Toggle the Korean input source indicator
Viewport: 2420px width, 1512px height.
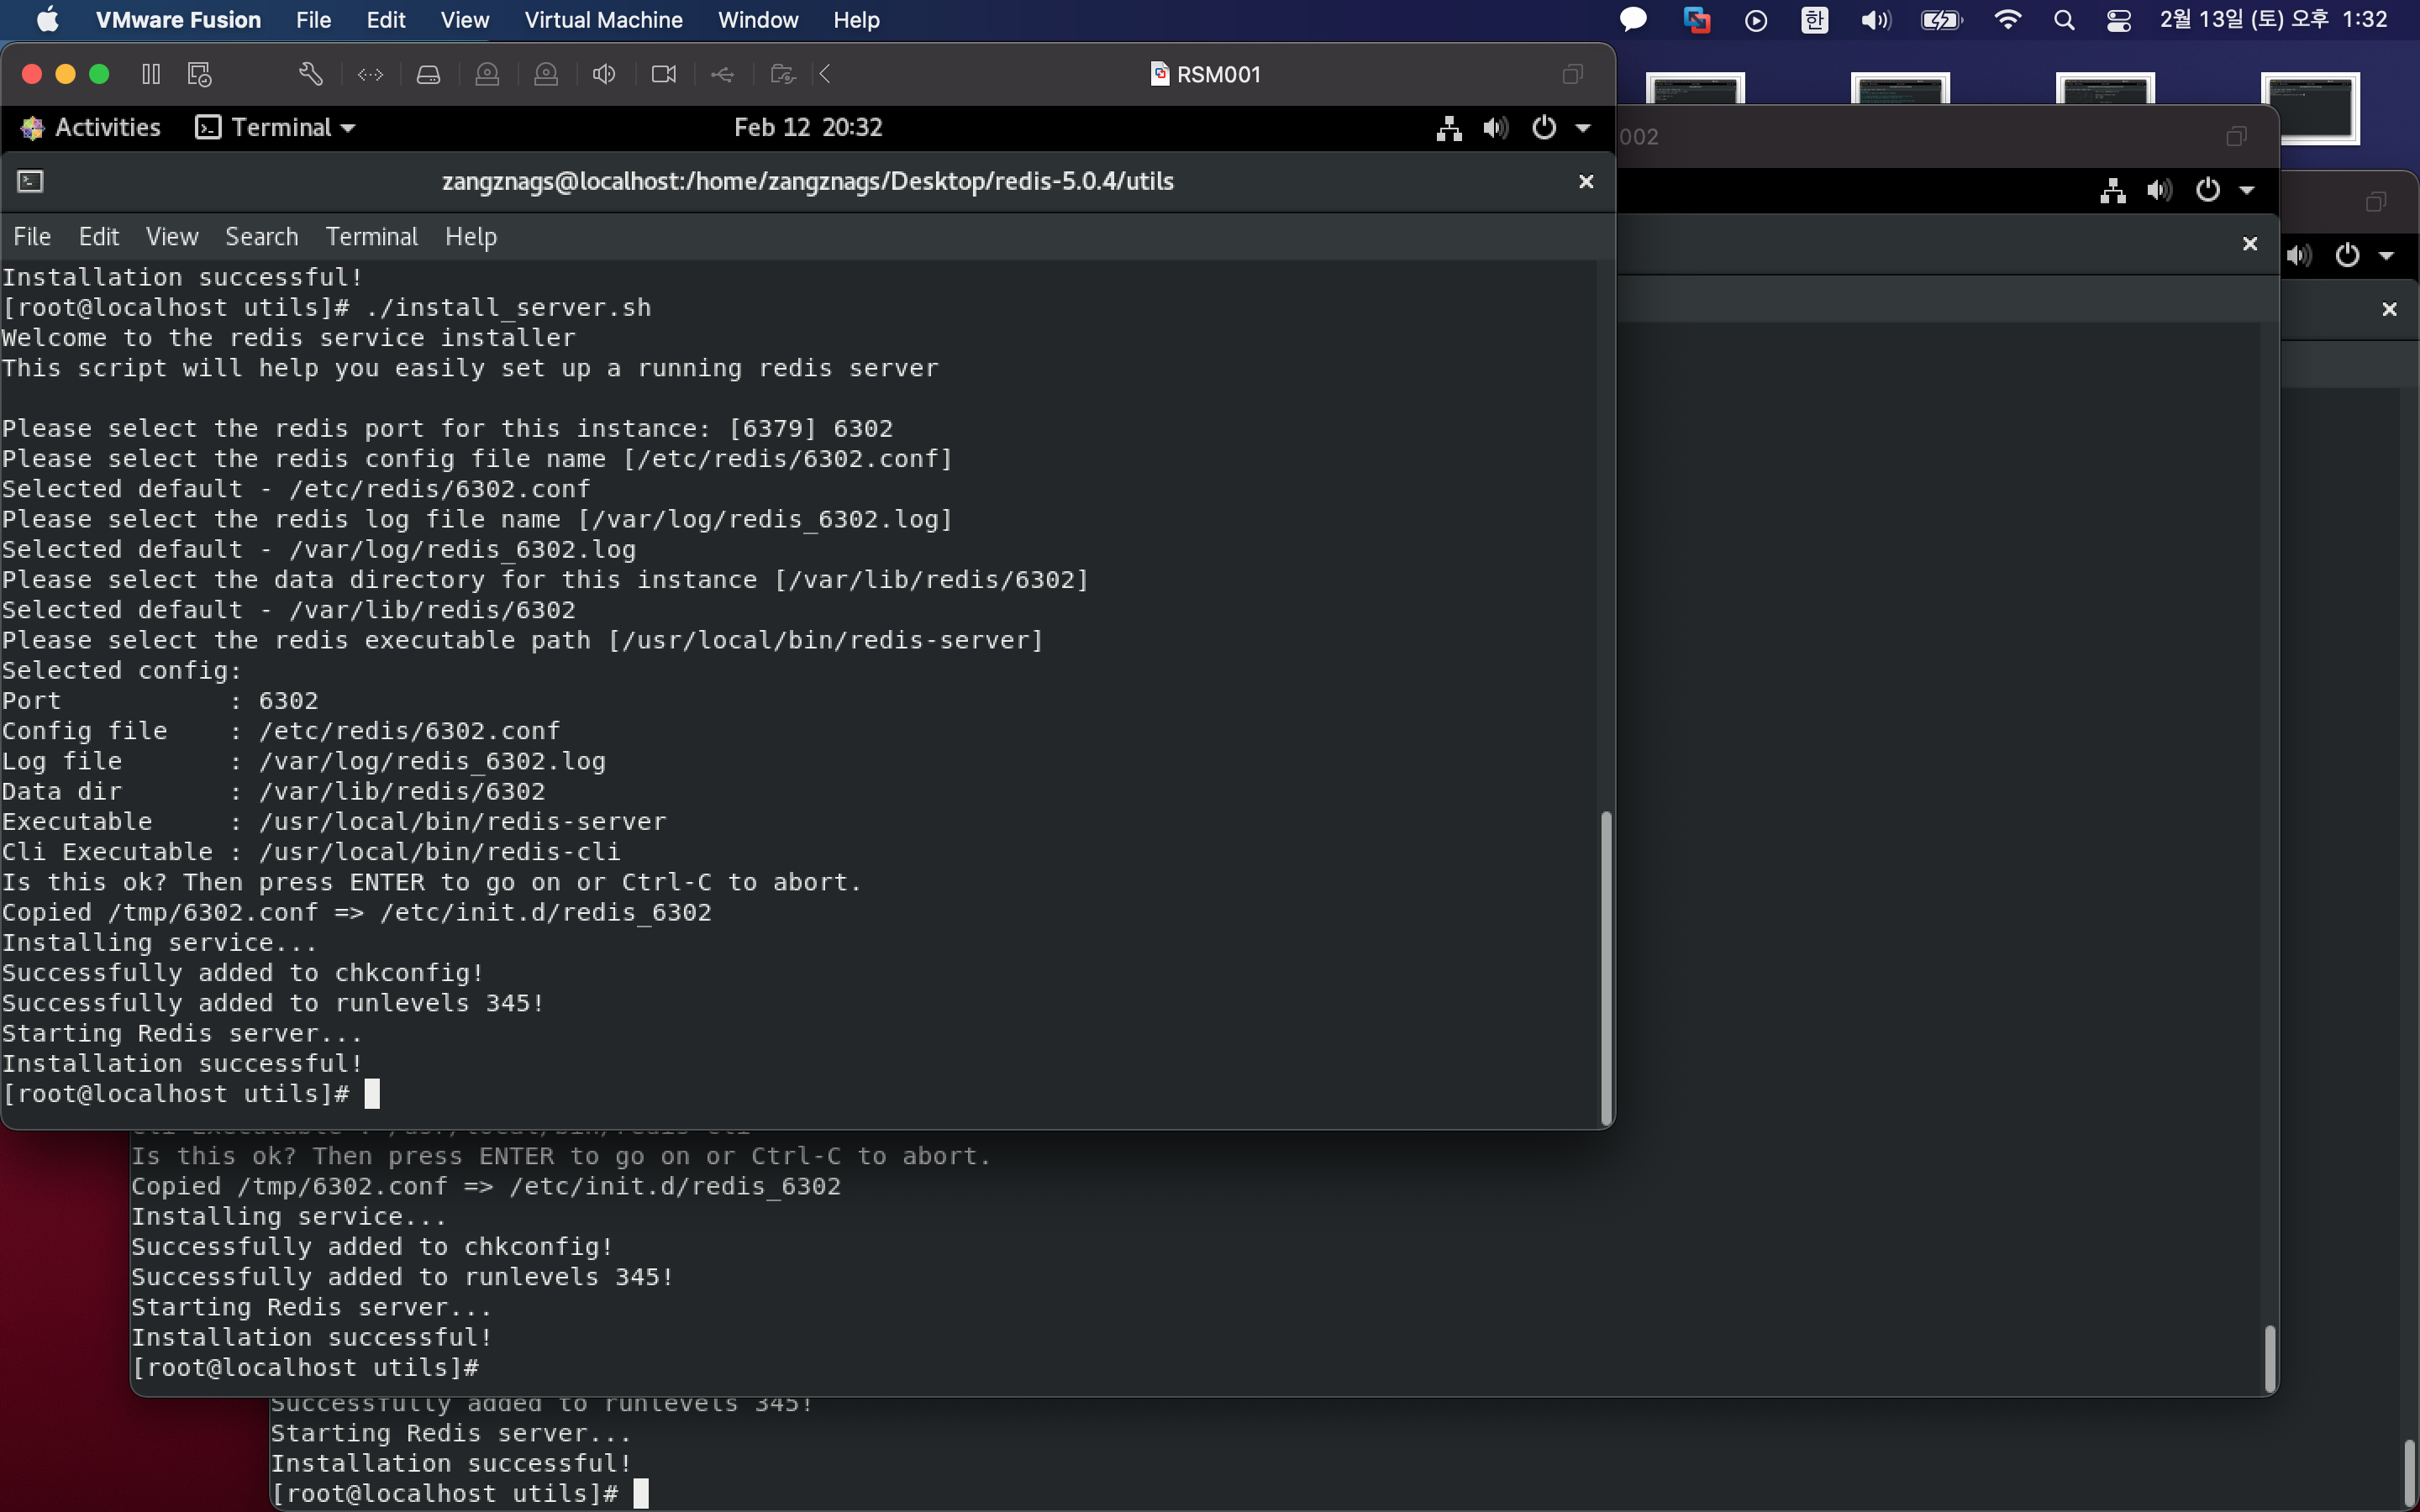pyautogui.click(x=1814, y=20)
